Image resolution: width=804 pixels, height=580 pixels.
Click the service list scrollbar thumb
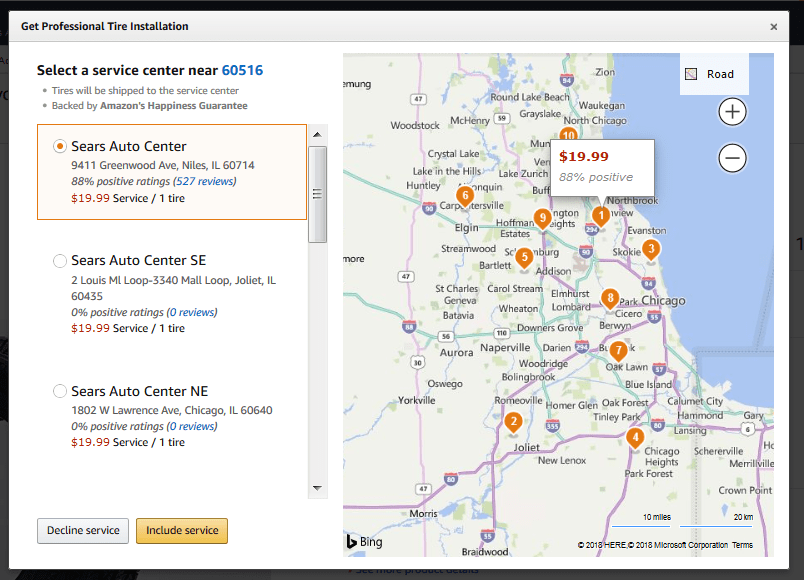[x=317, y=194]
